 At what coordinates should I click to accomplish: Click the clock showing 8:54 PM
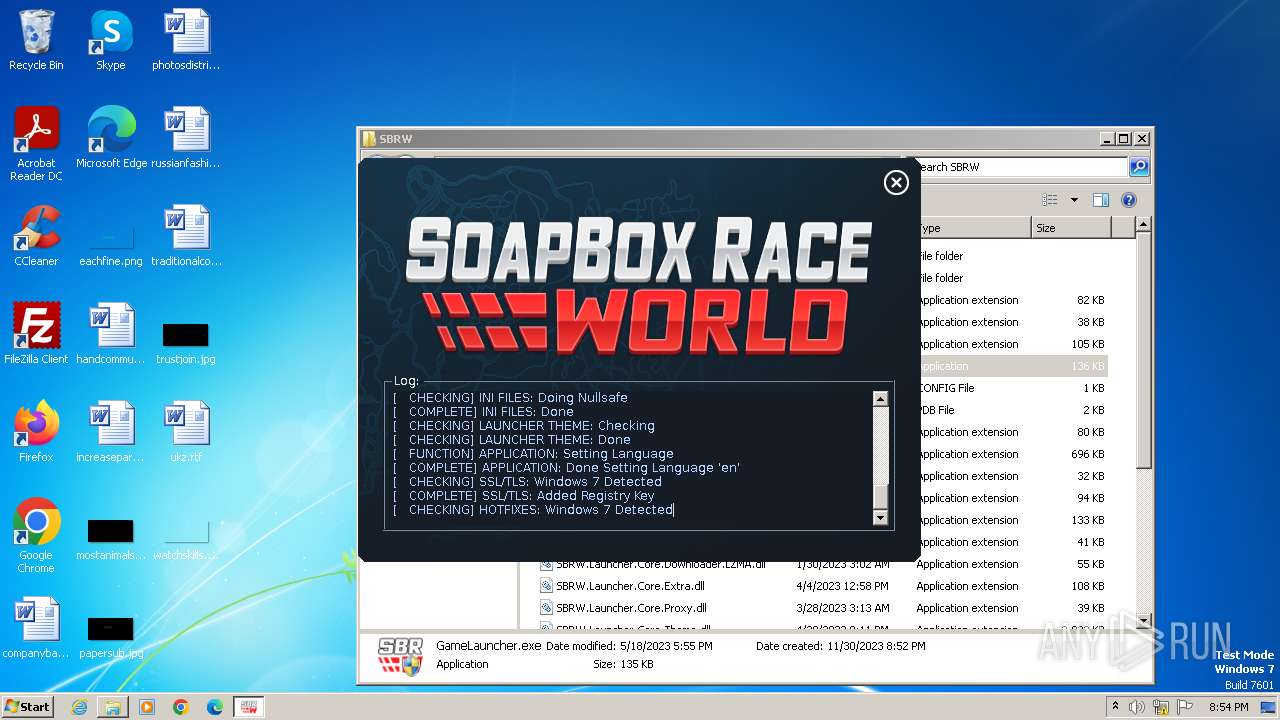click(1228, 707)
